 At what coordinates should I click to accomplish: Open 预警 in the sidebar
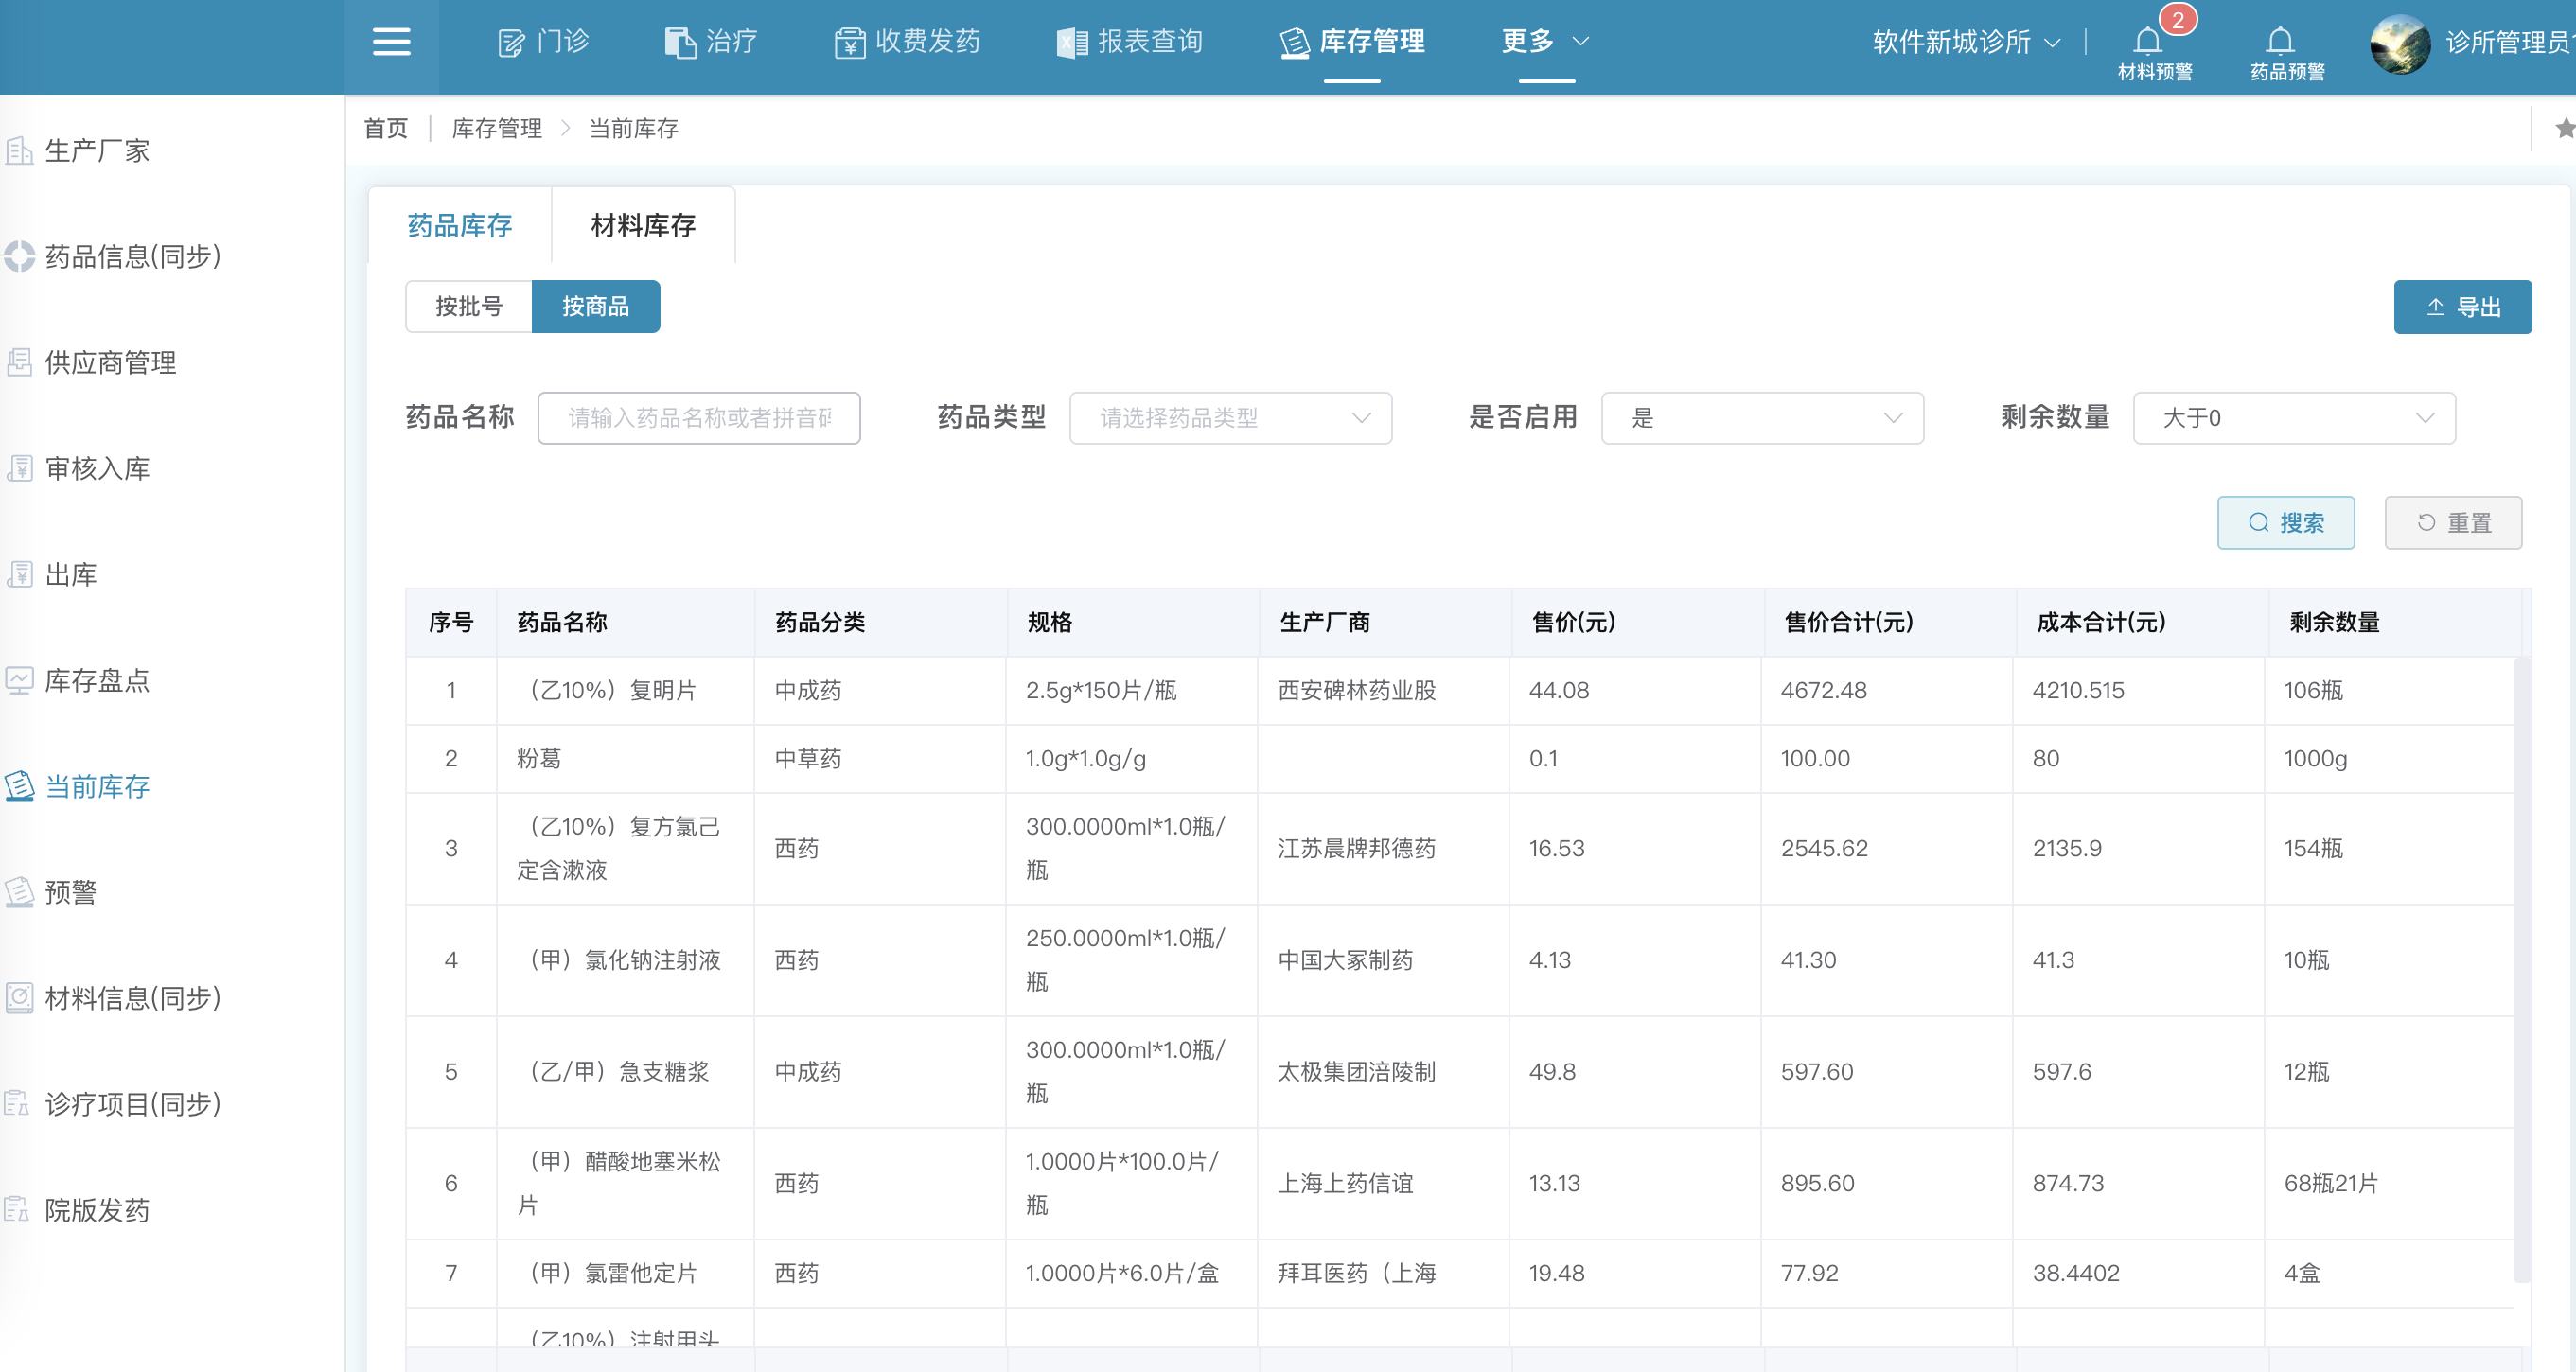[70, 892]
